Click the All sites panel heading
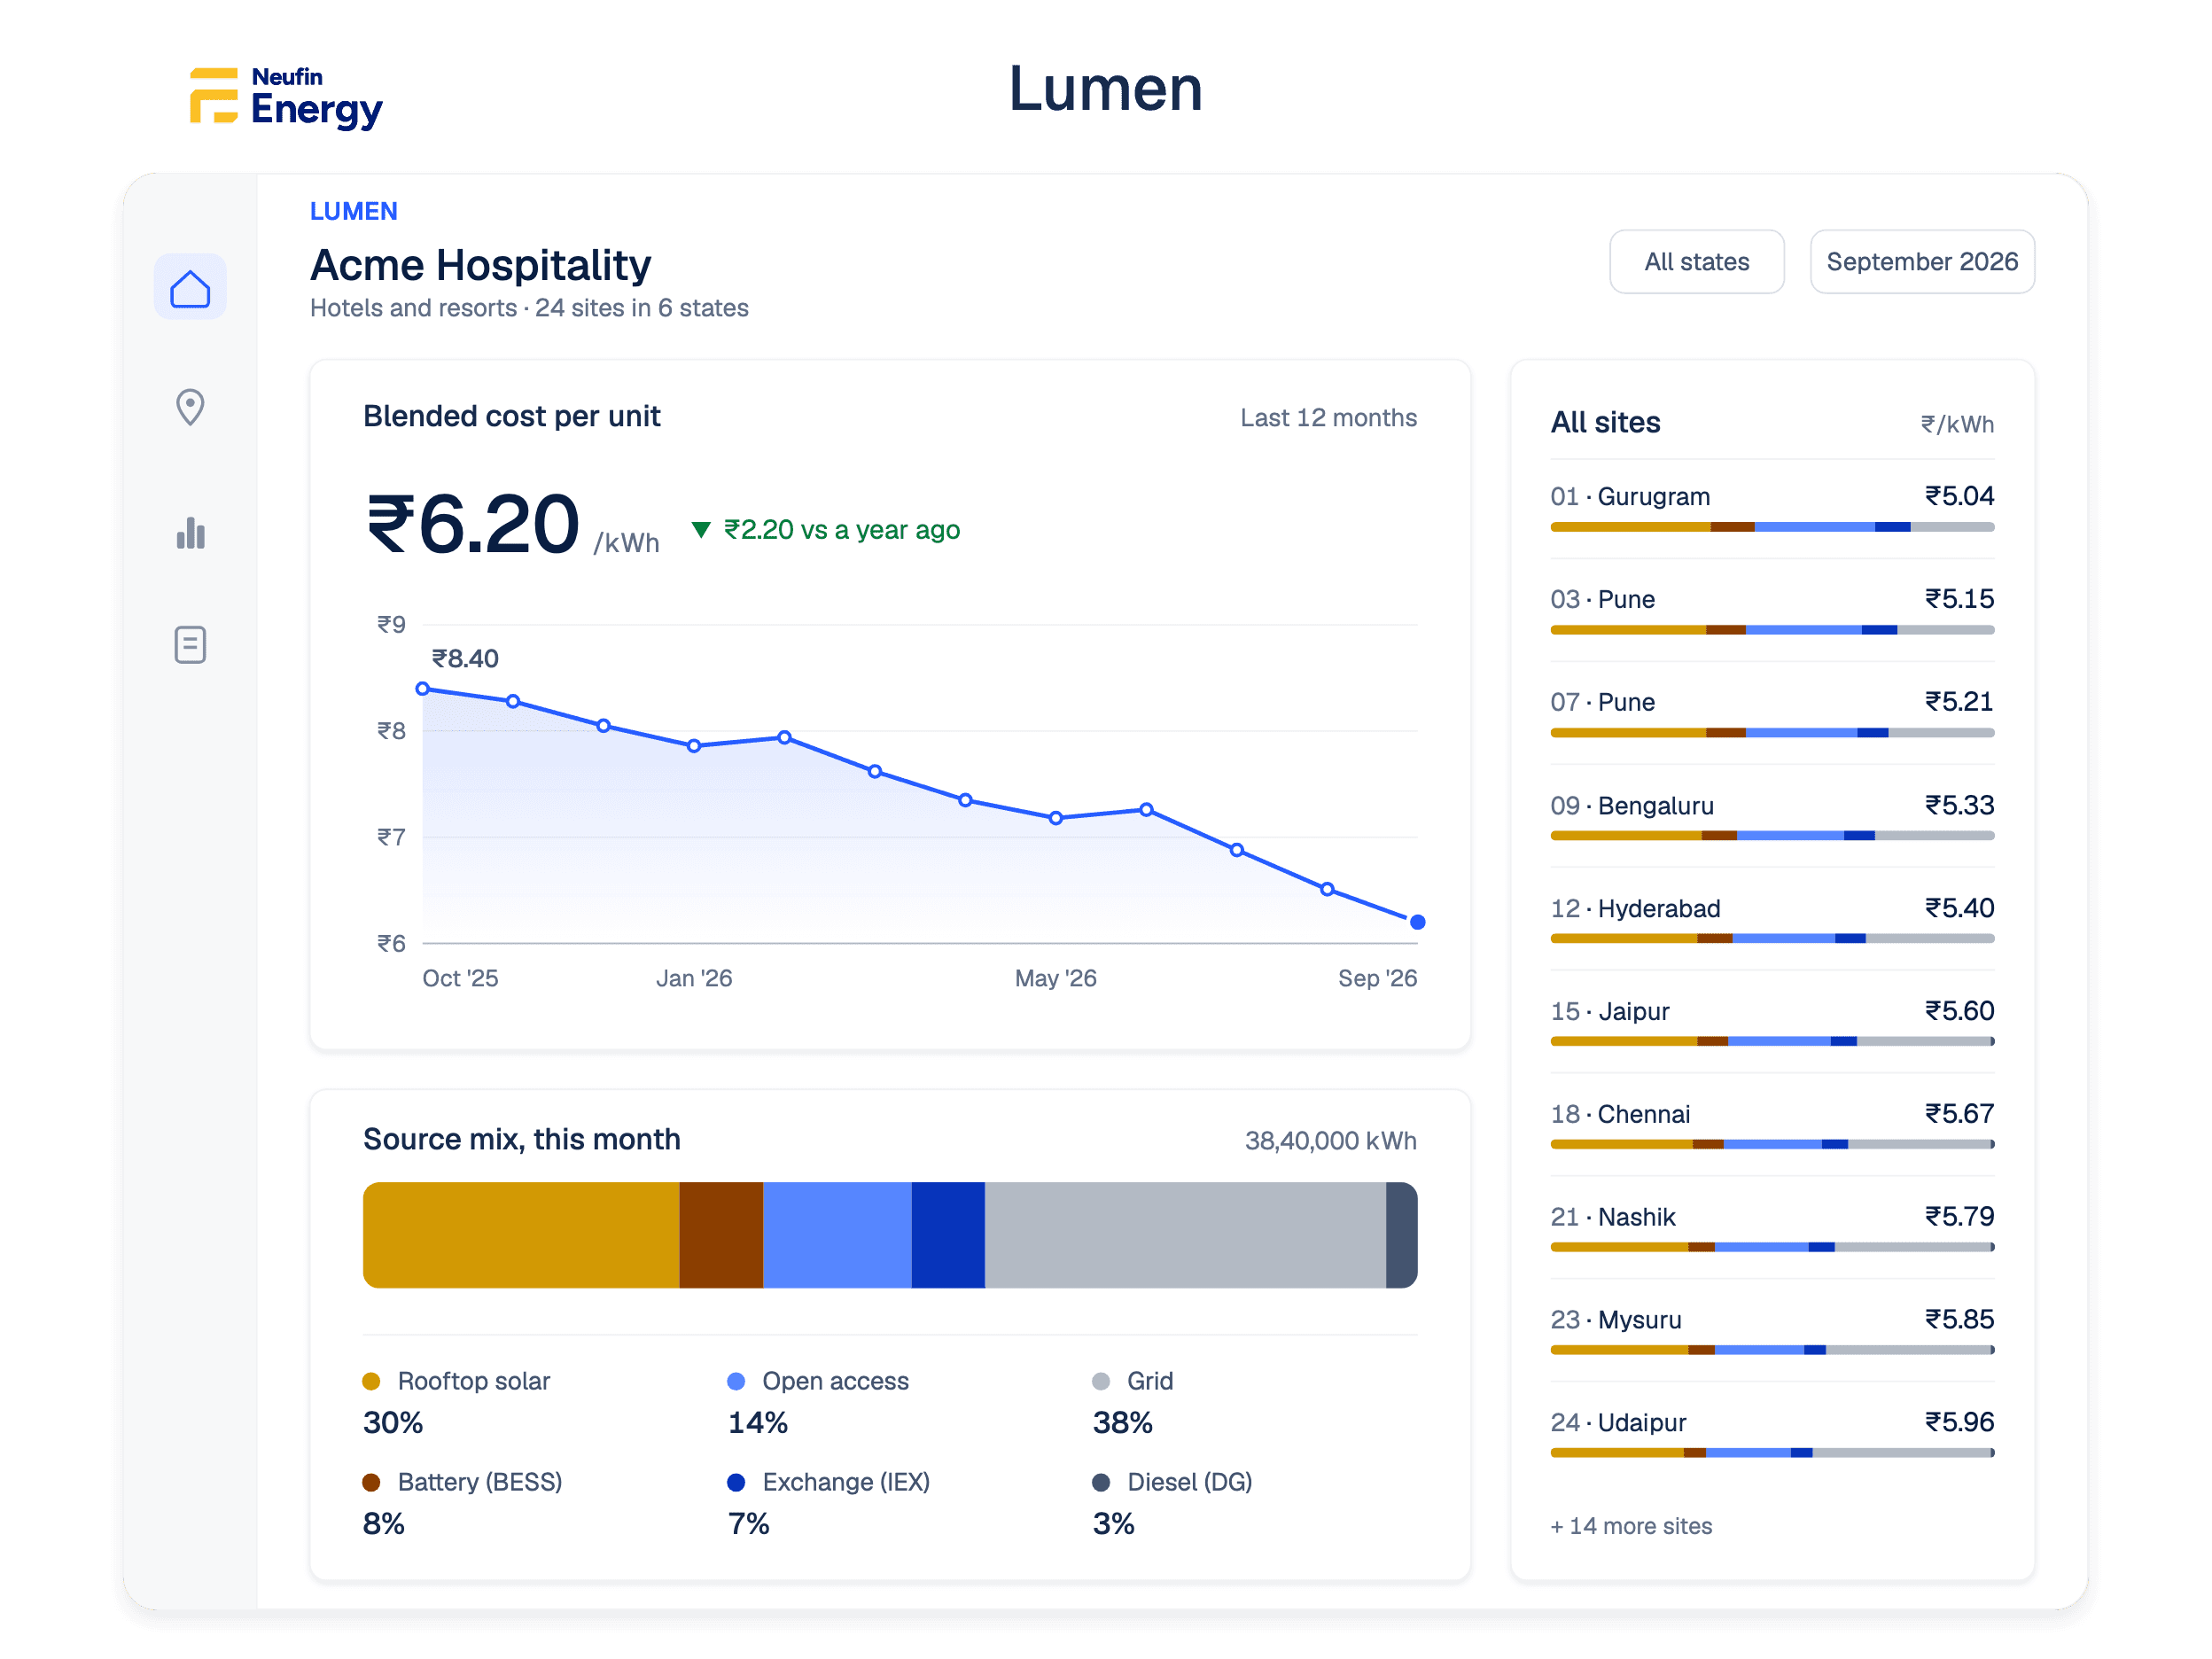Viewport: 2212px width, 1659px height. click(x=1605, y=423)
